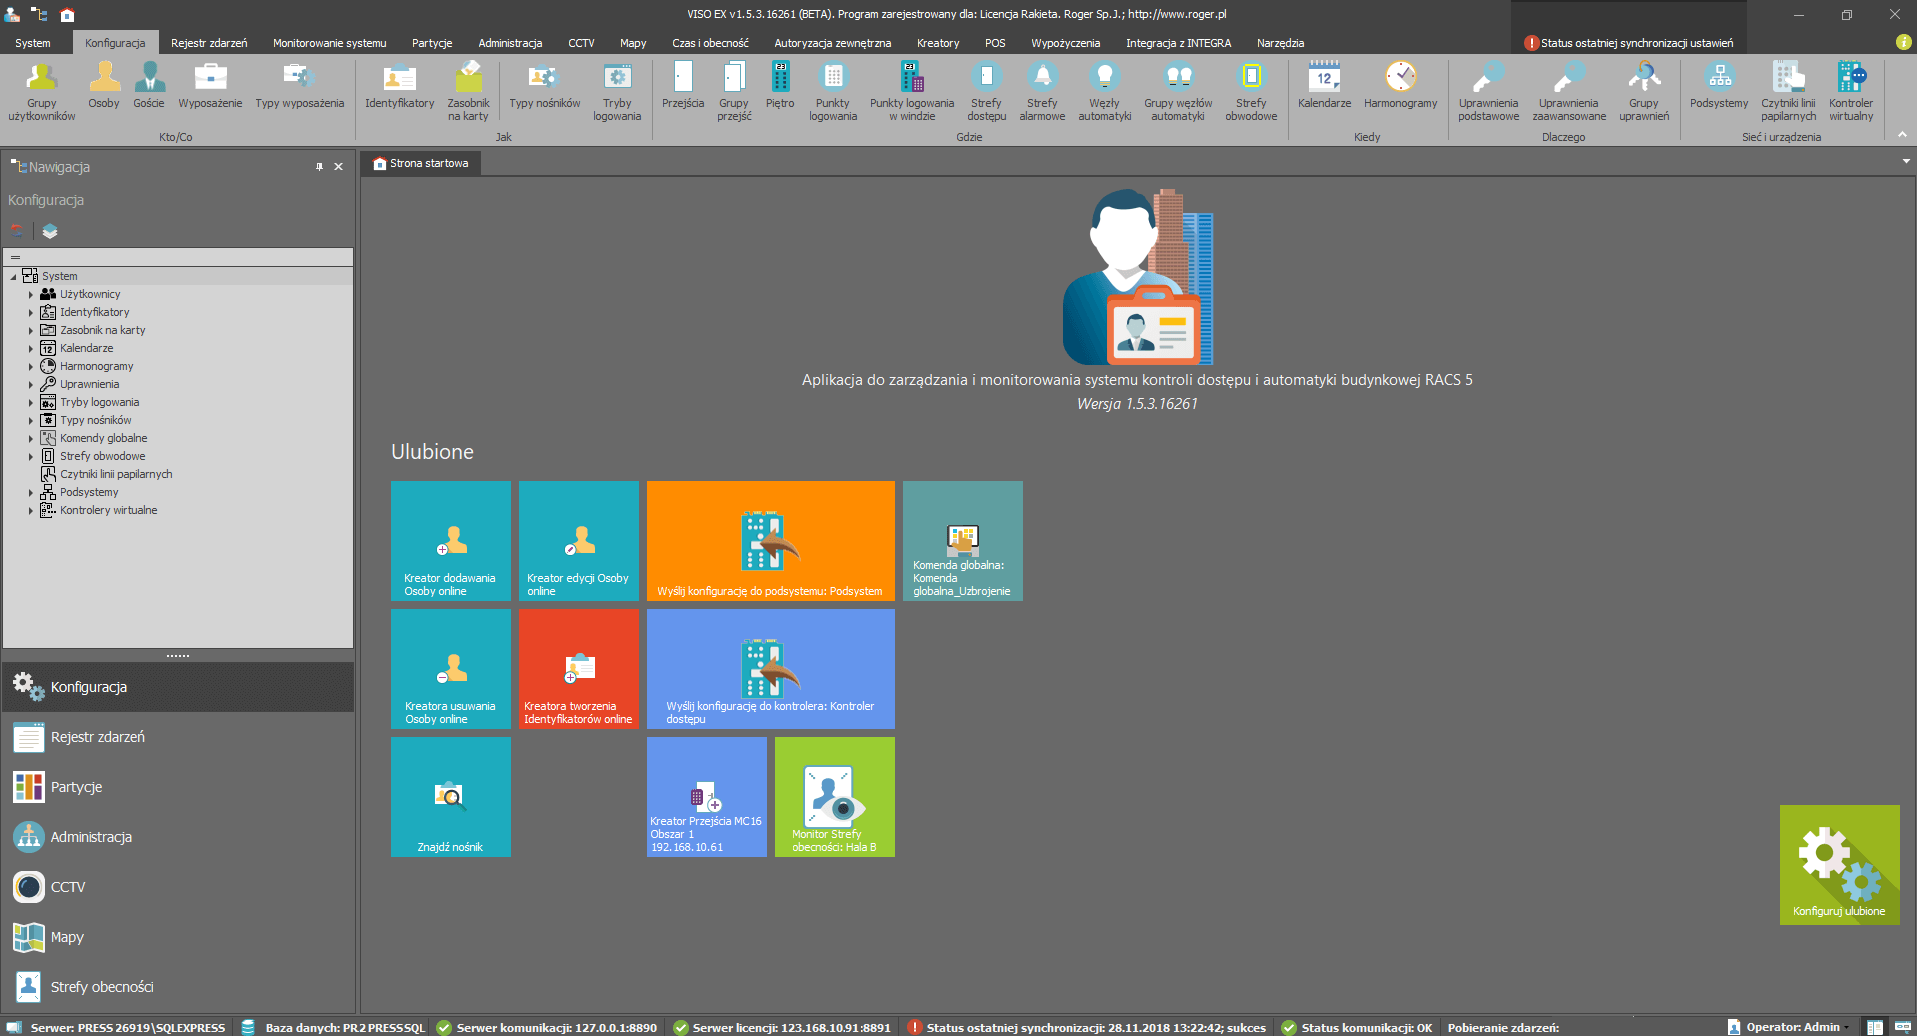
Task: Click the Konfiguruj ulubione button
Action: [x=1839, y=865]
